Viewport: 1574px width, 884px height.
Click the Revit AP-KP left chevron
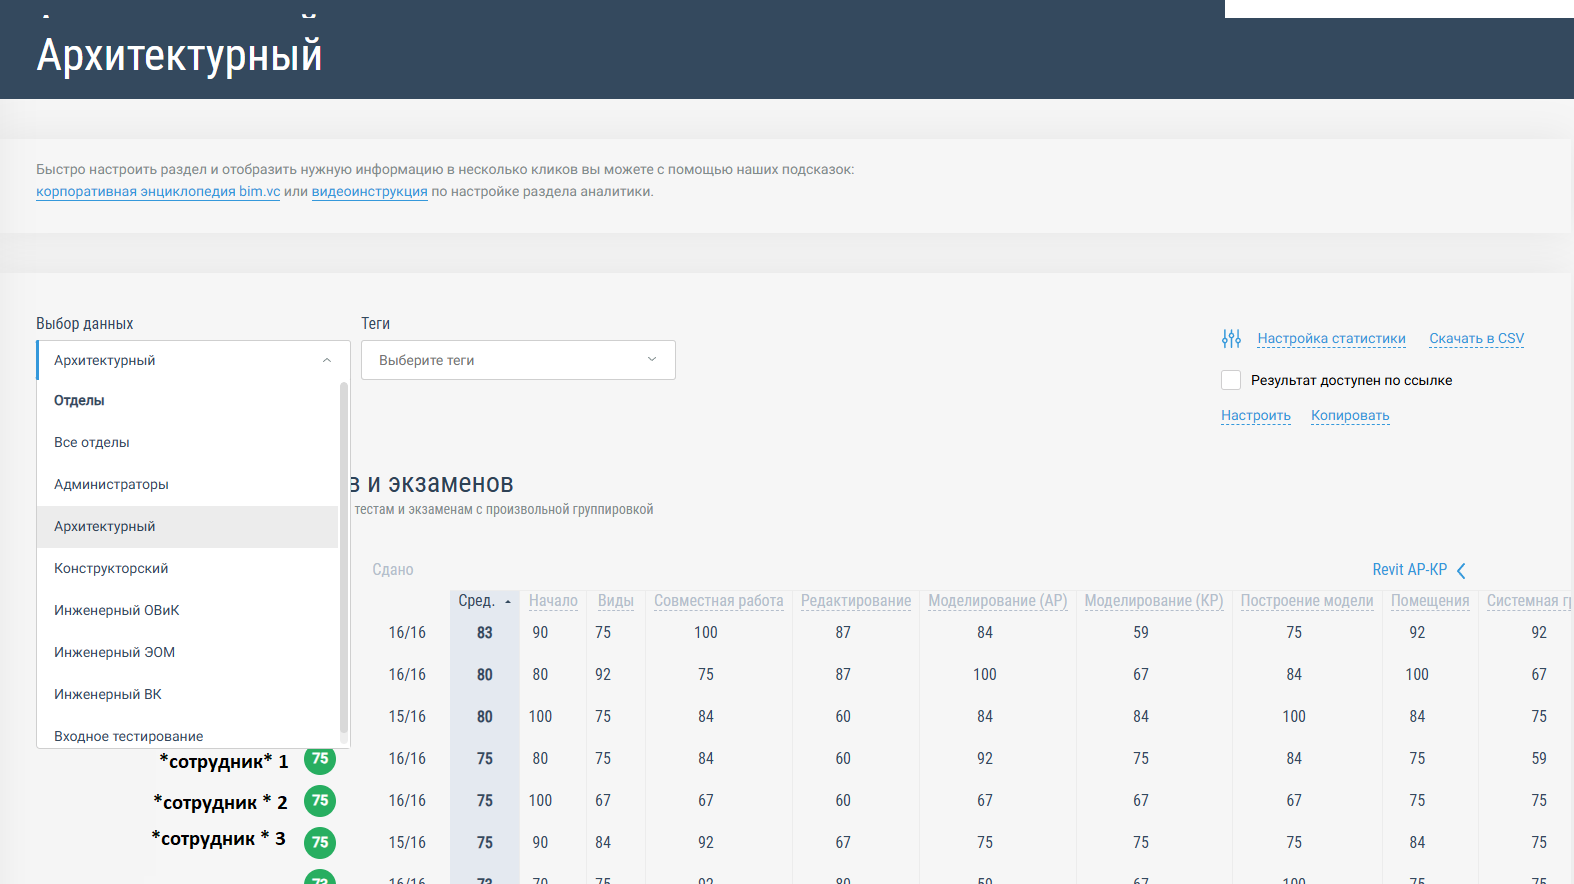[1461, 571]
